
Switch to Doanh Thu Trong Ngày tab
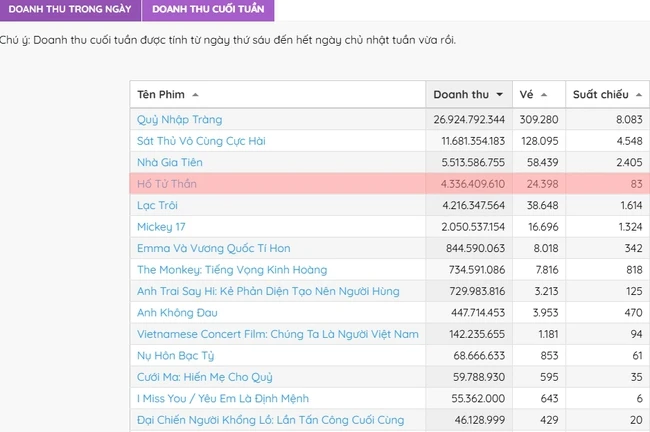coord(70,9)
